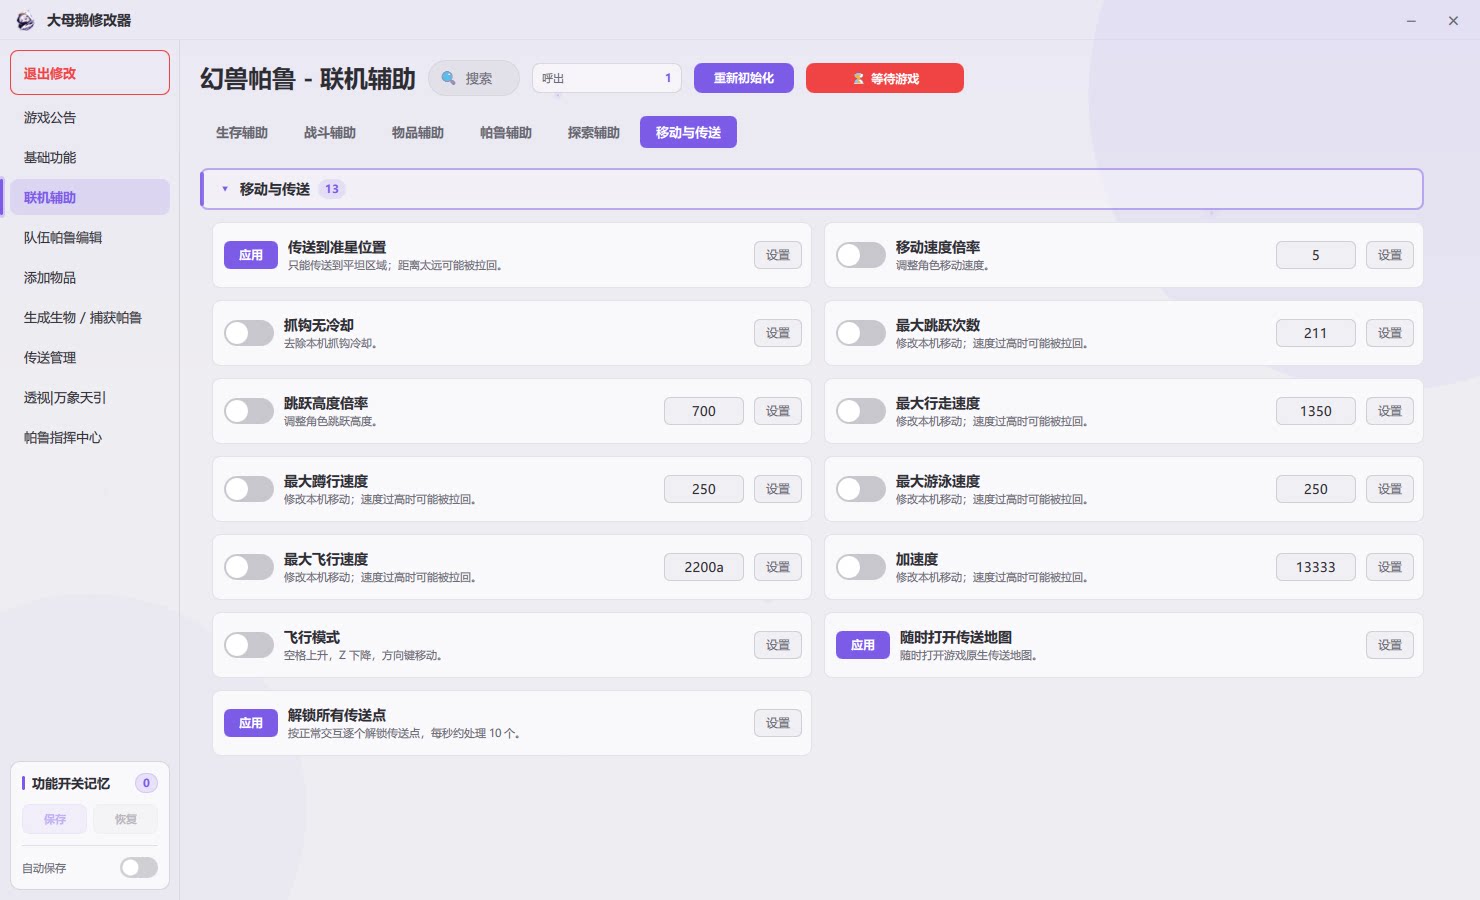This screenshot has height=900, width=1480.
Task: Open 设置 for 飞行模式
Action: pyautogui.click(x=778, y=645)
